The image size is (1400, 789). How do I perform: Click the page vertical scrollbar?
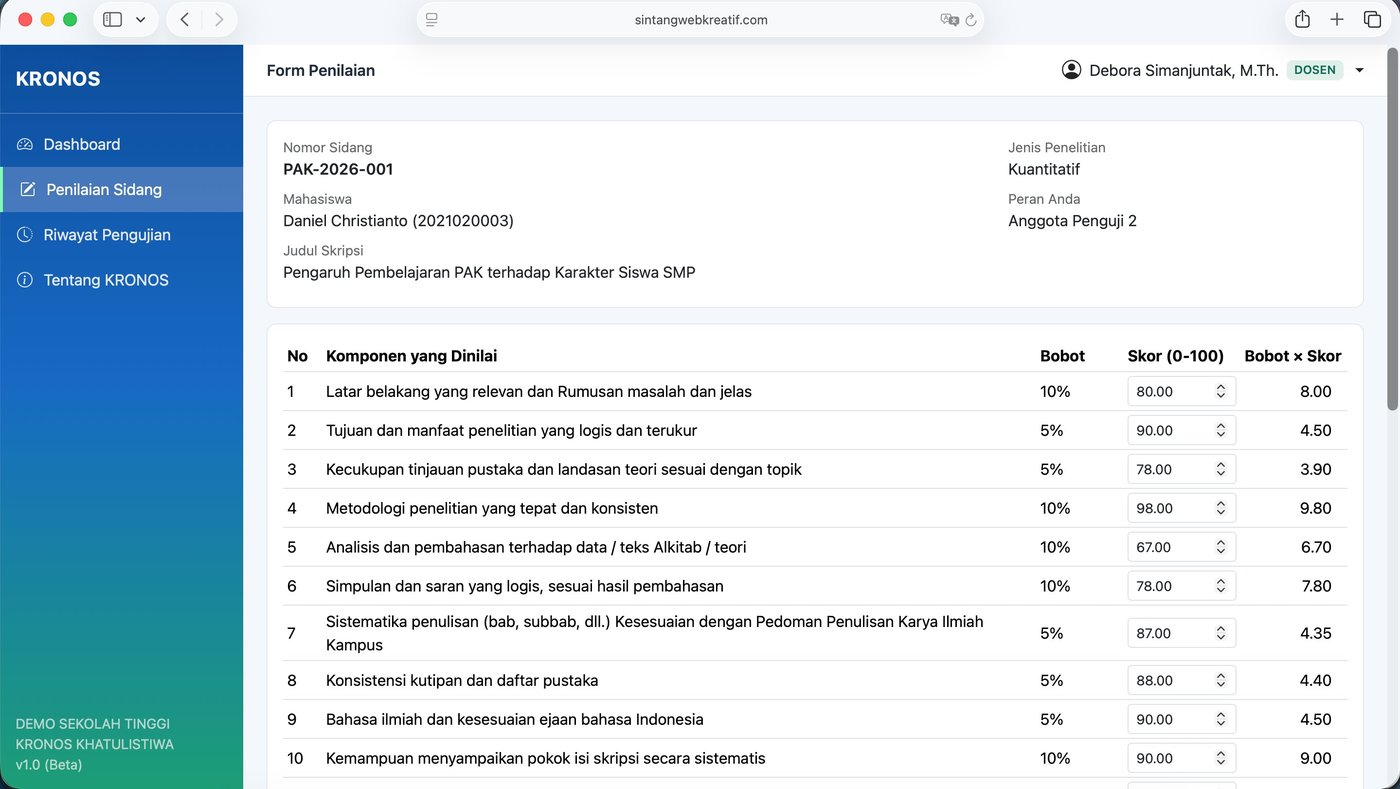(1392, 230)
